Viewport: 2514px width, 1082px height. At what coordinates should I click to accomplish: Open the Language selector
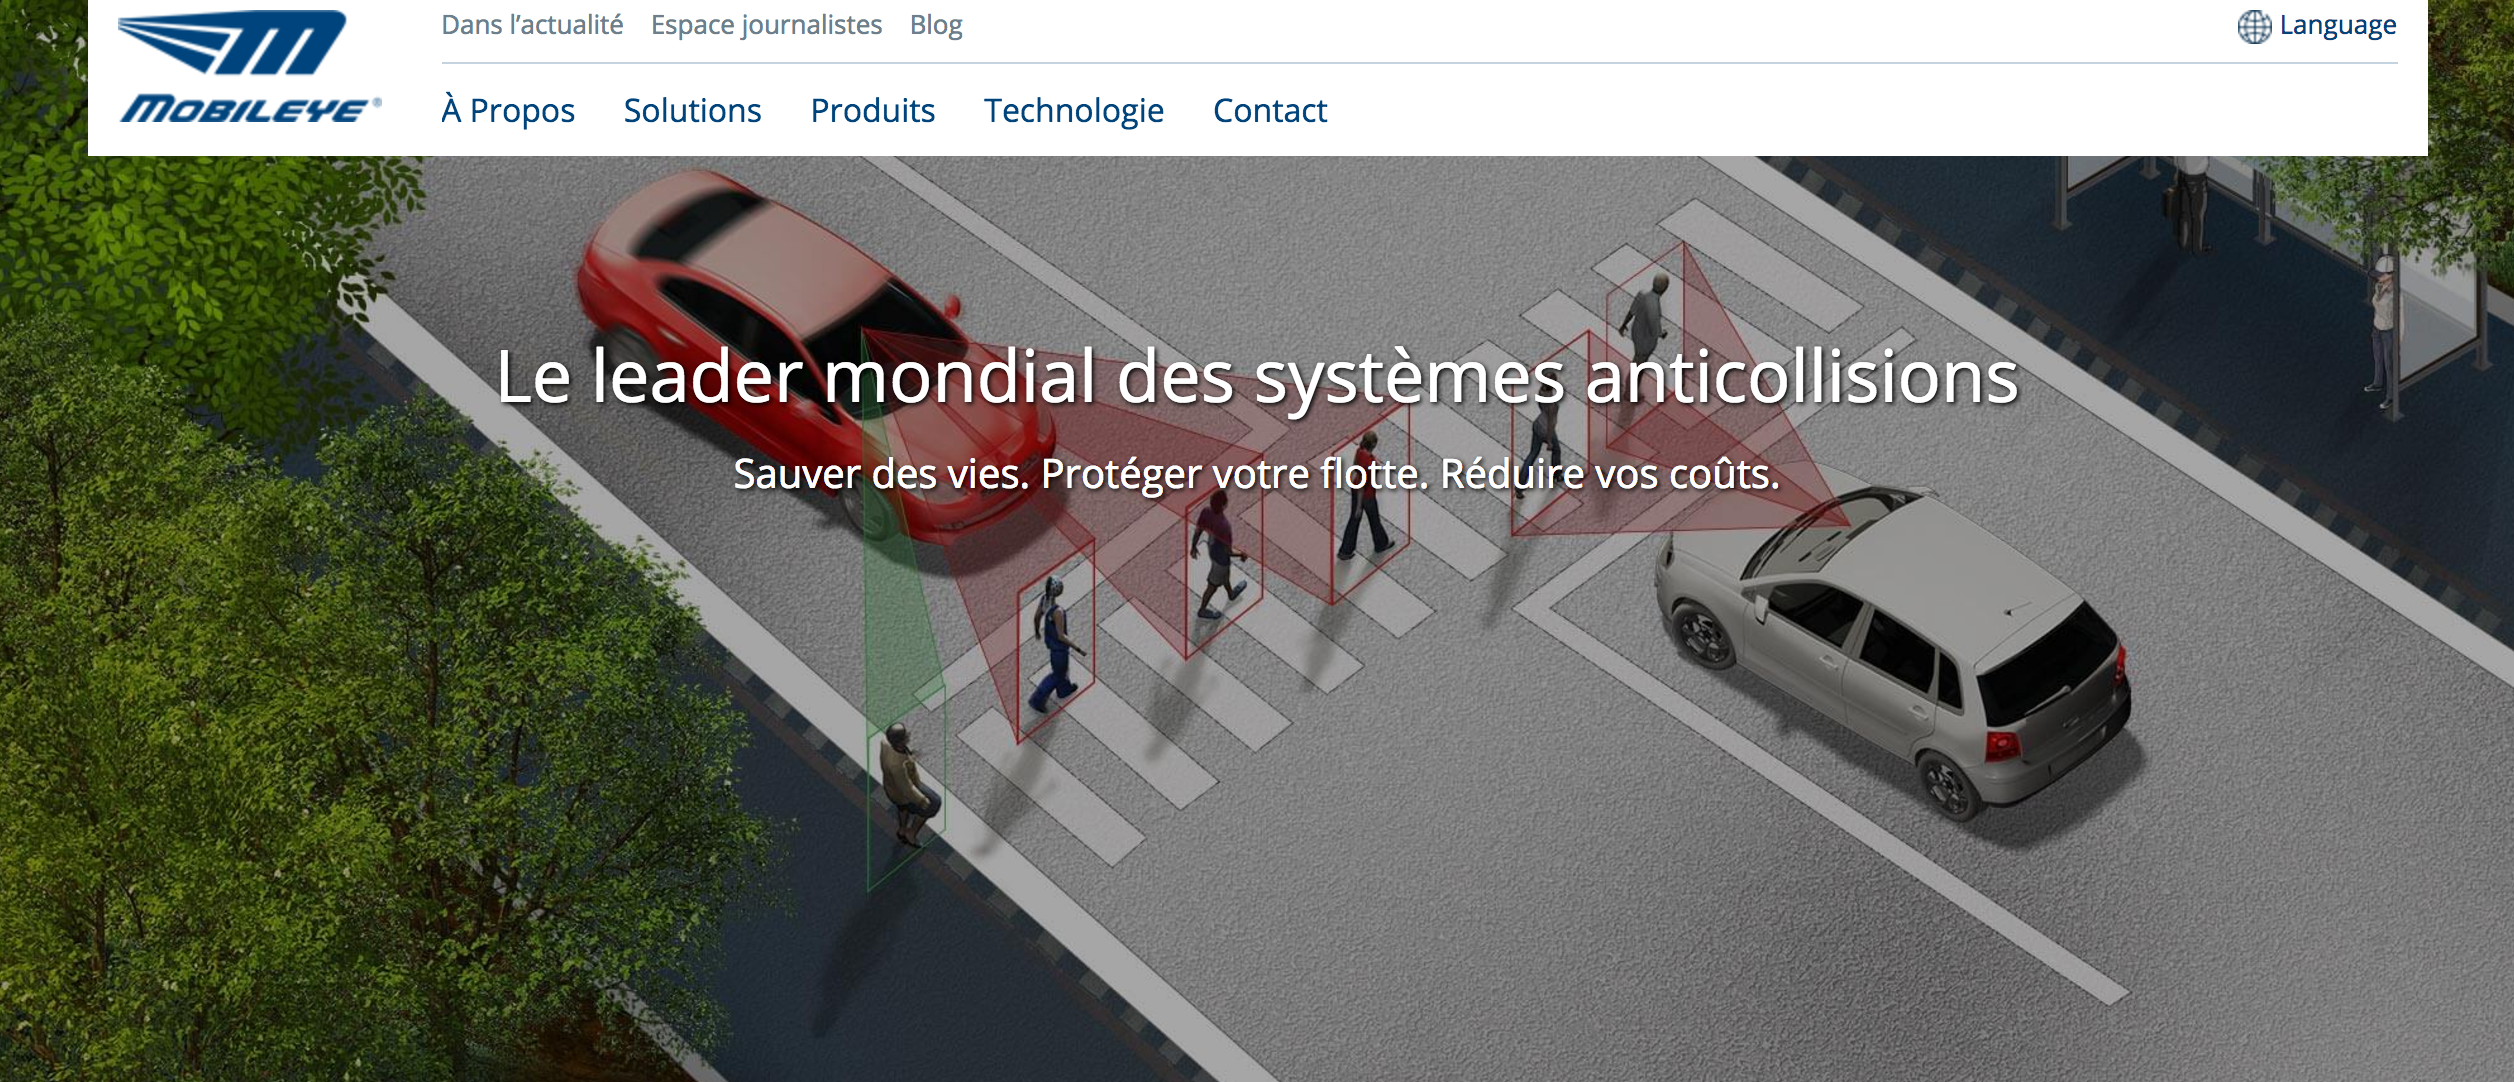[x=2317, y=26]
